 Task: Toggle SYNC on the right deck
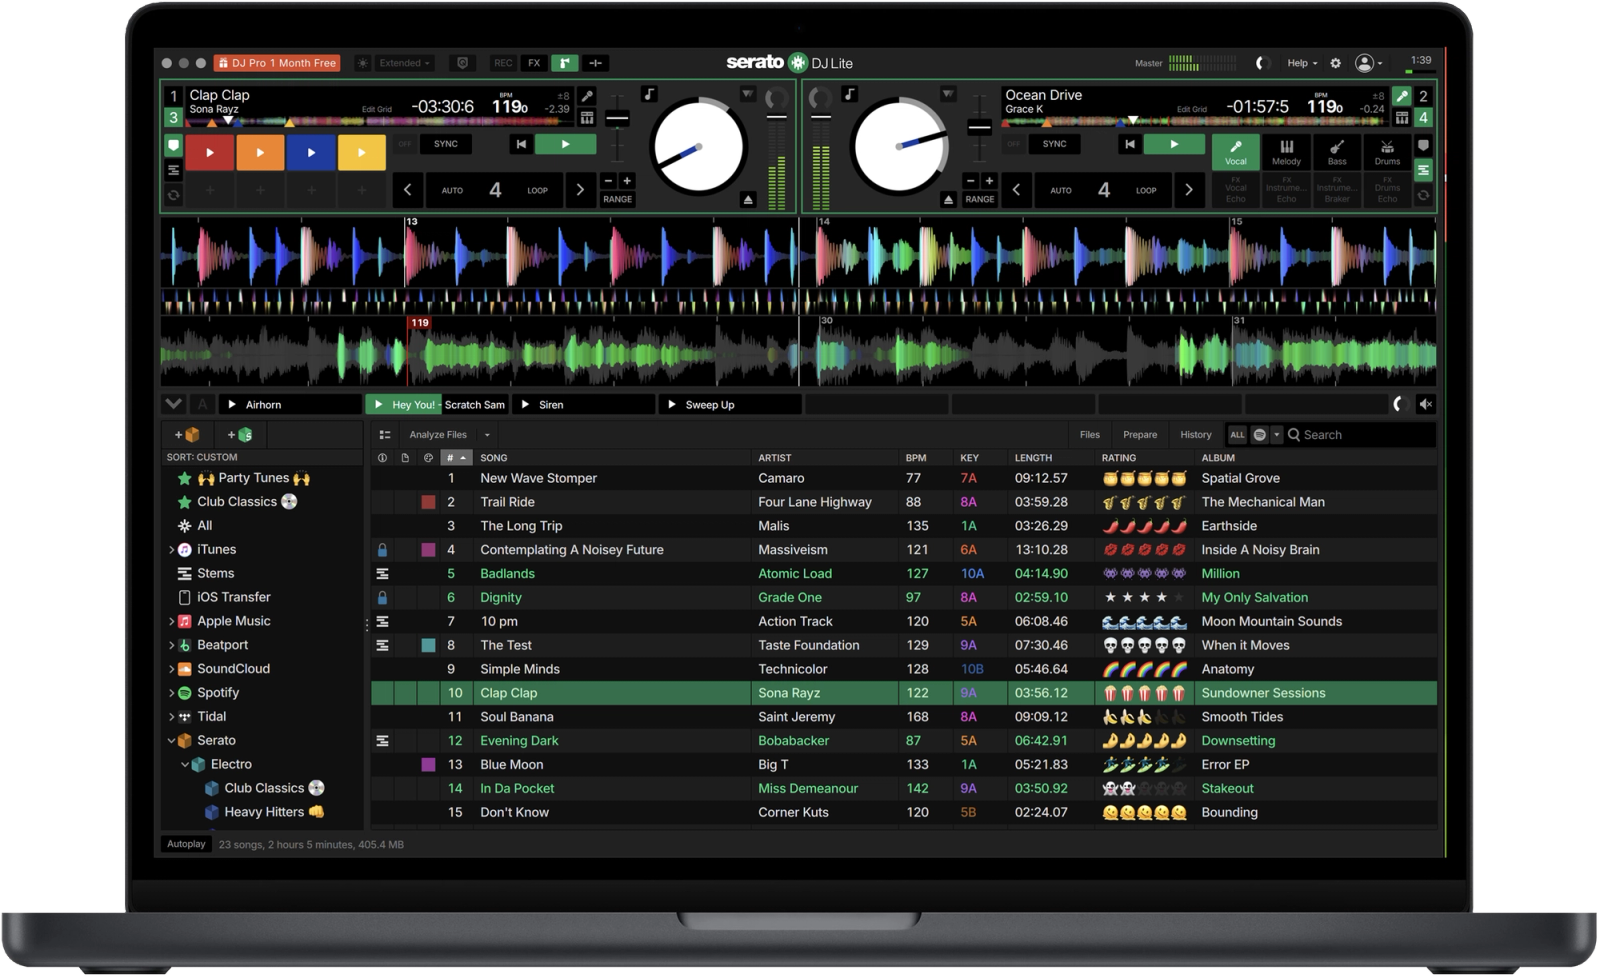[1054, 144]
